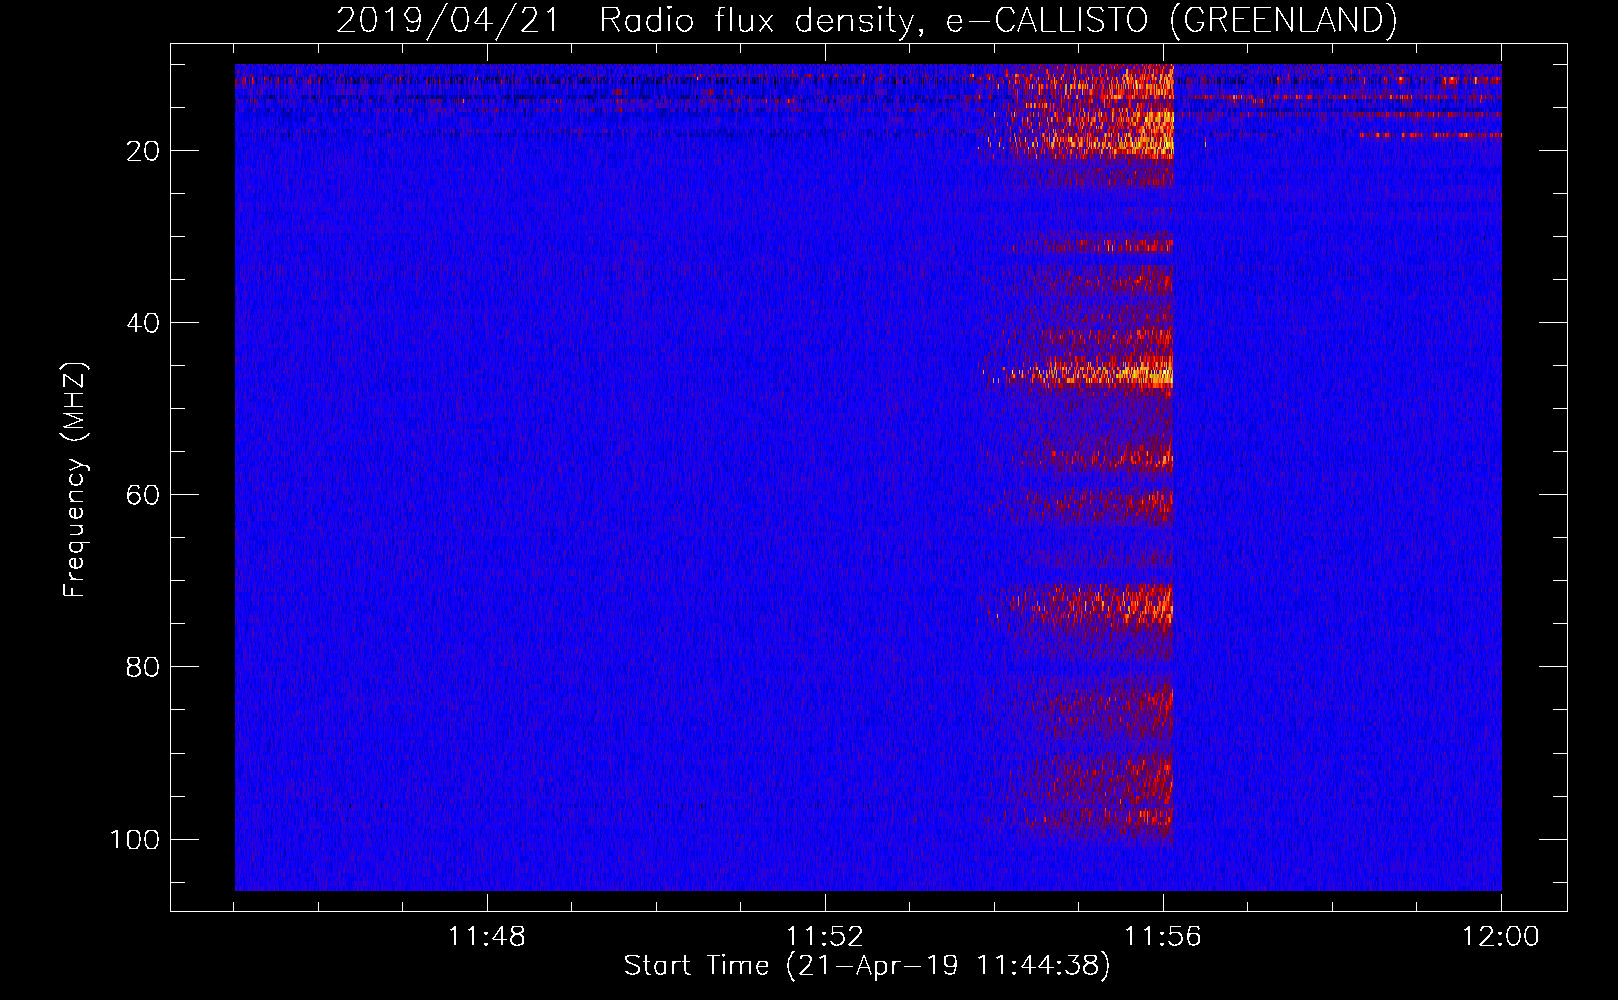
Task: Select the 12:00 time tick label
Action: pyautogui.click(x=1501, y=937)
